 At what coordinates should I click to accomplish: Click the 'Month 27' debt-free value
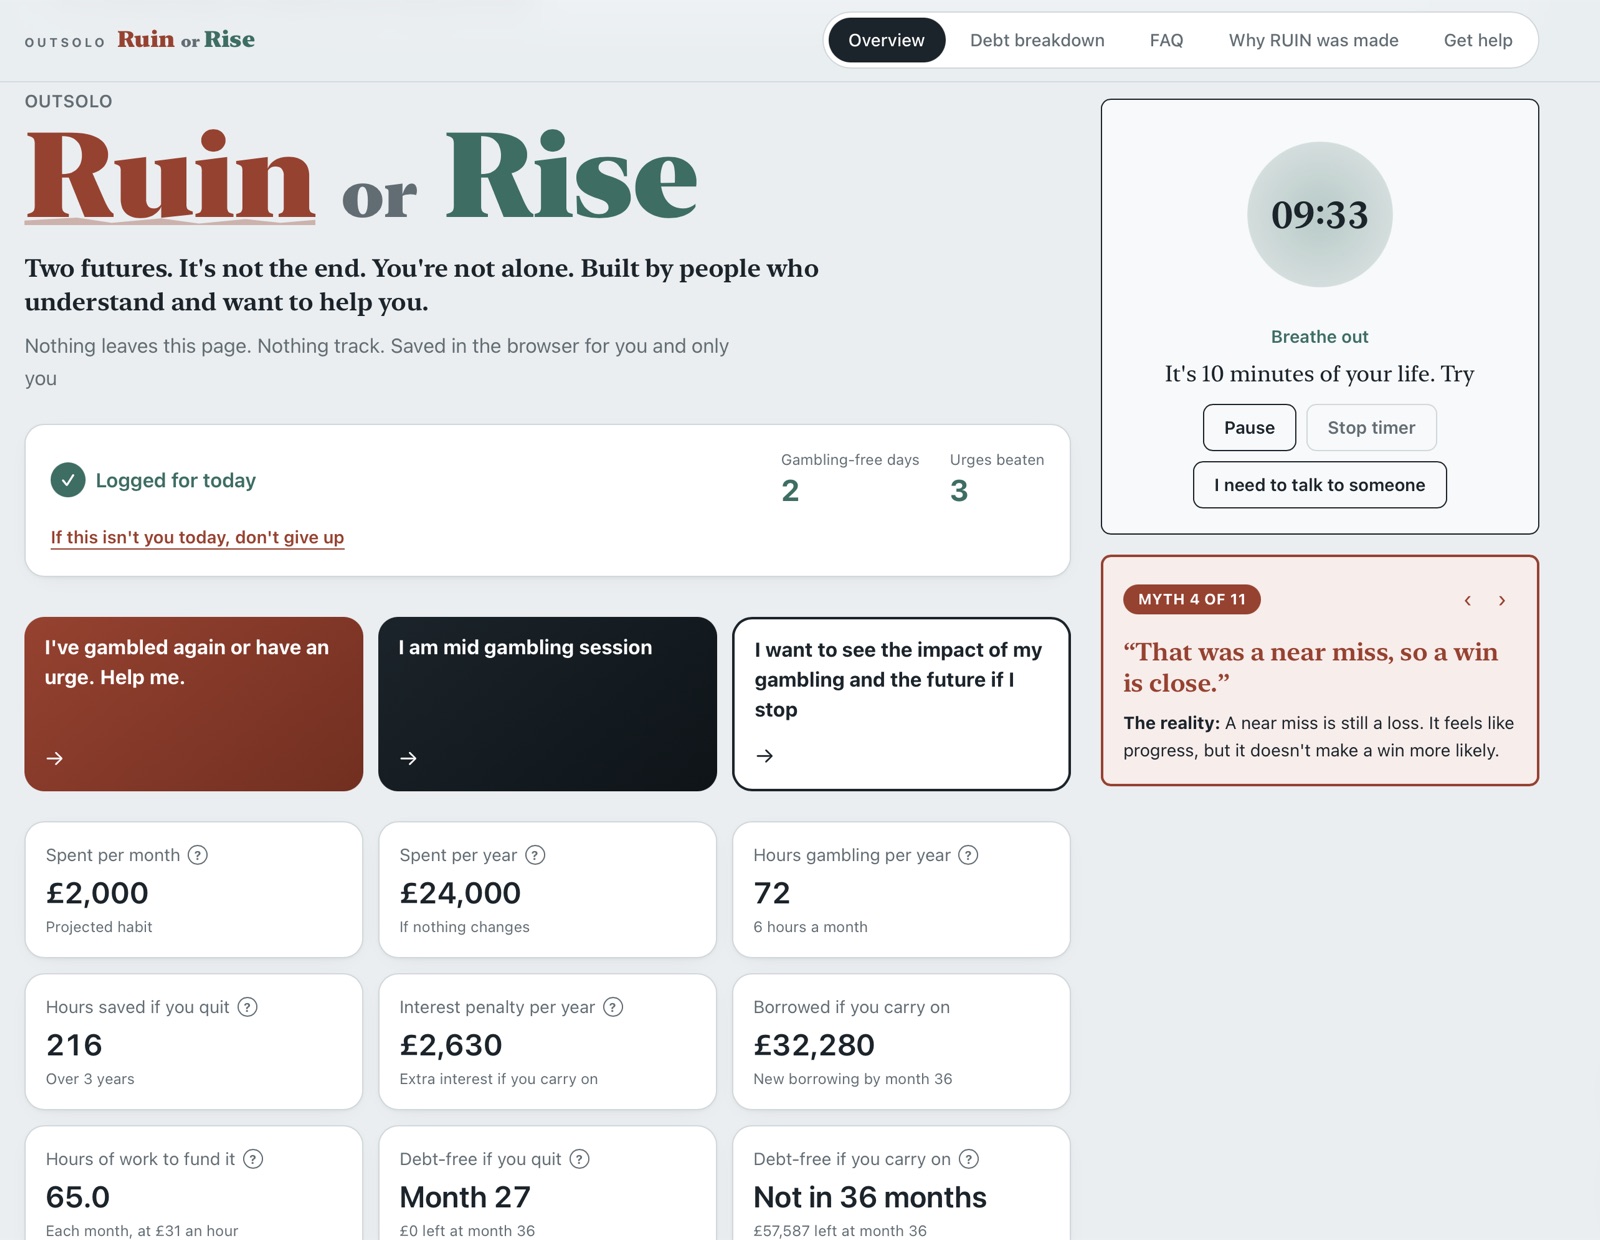[x=465, y=1197]
